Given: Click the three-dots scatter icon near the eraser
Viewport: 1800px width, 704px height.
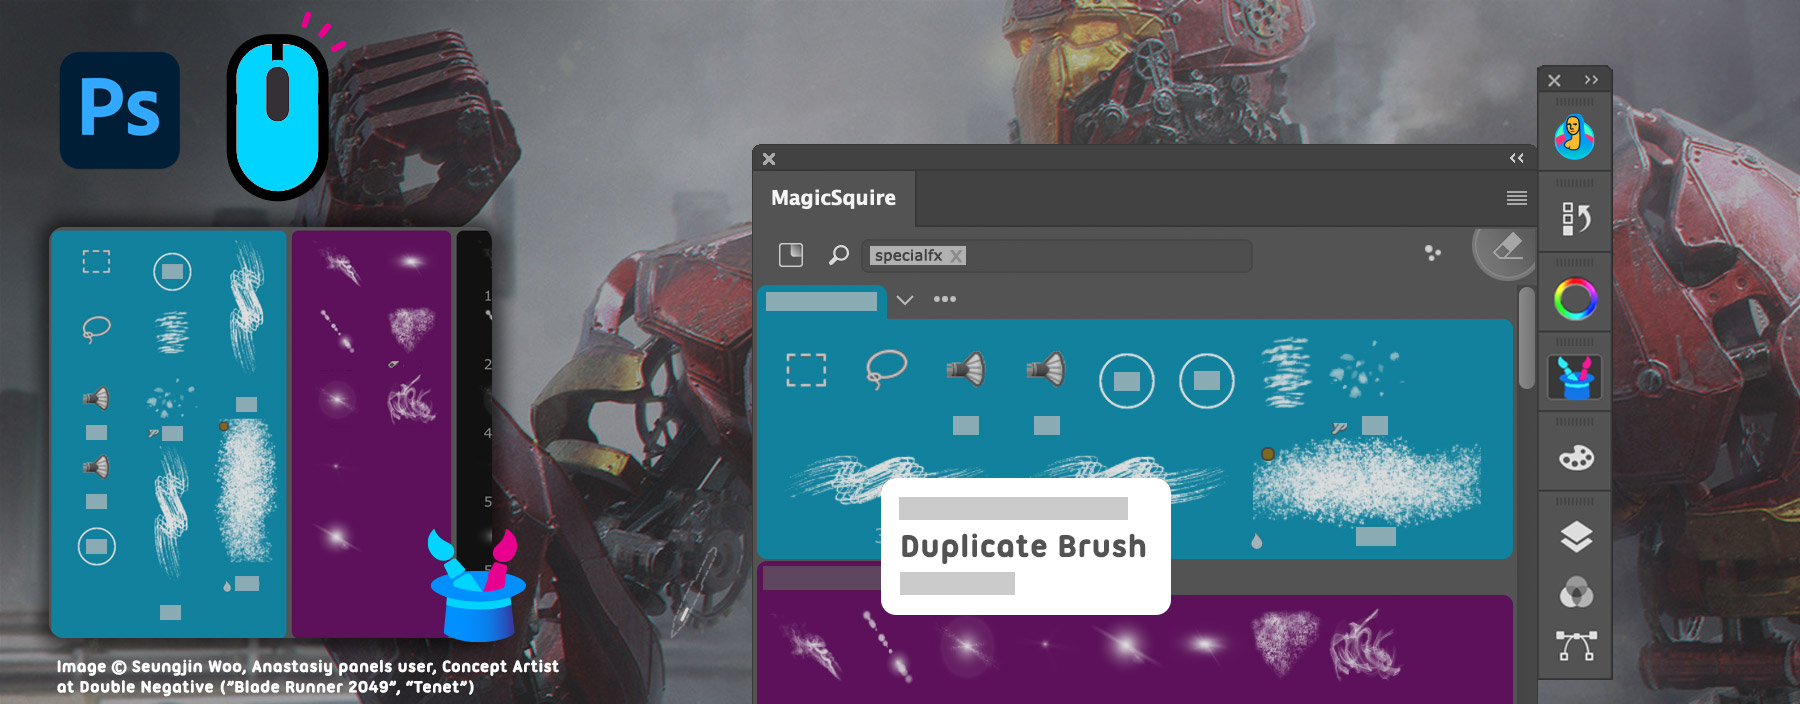Looking at the screenshot, I should pos(1433,253).
